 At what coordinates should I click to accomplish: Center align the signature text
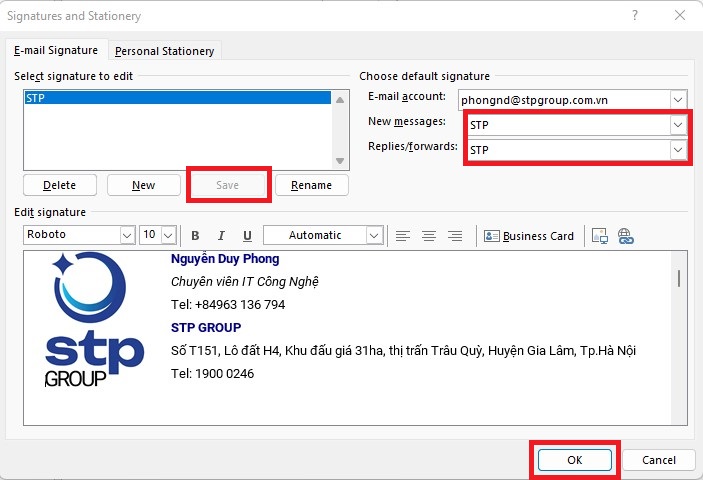[x=429, y=236]
